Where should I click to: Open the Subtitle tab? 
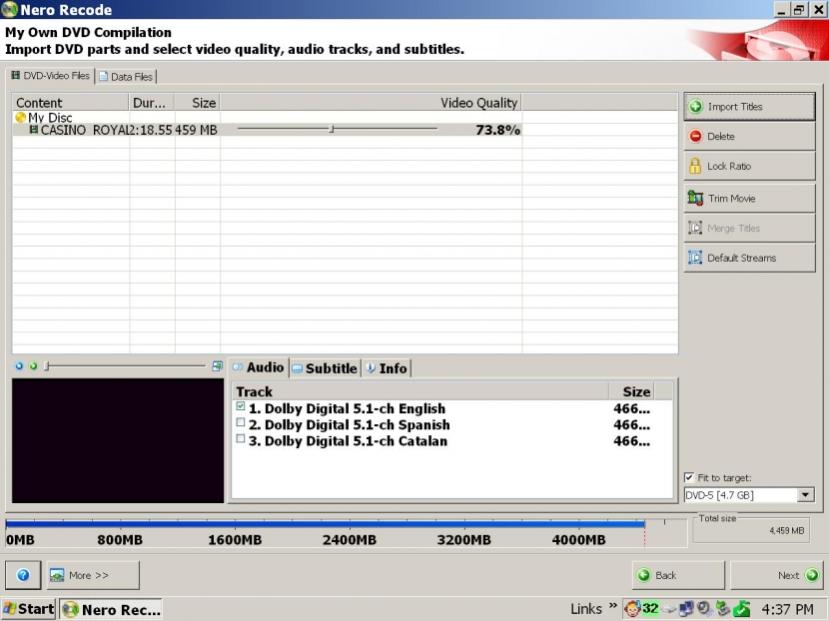click(325, 368)
